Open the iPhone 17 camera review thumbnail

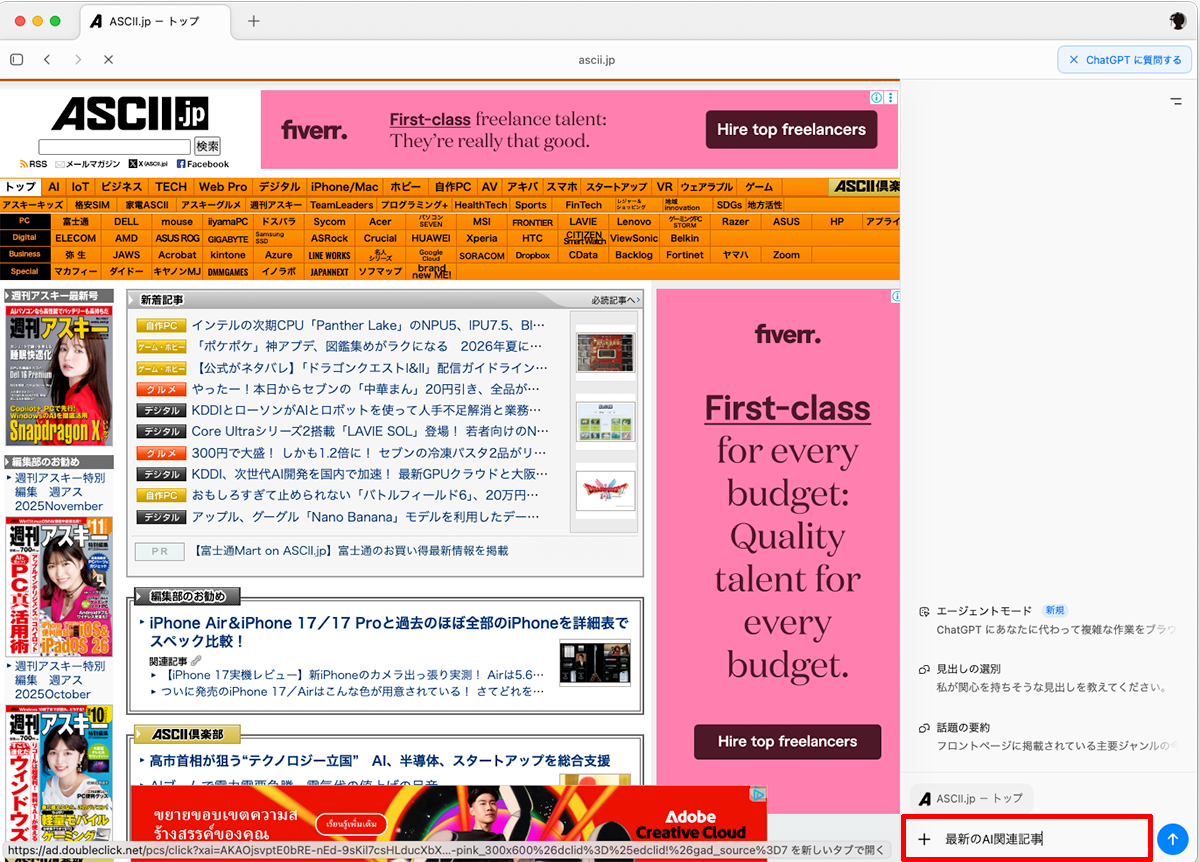(595, 662)
